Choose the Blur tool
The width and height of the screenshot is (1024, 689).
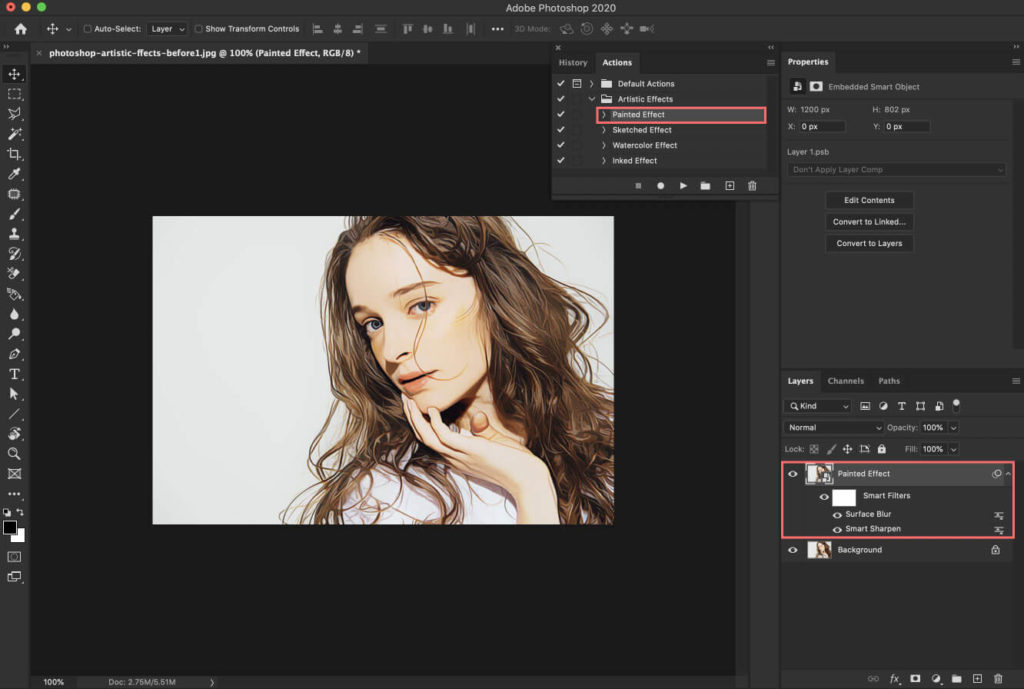[14, 314]
